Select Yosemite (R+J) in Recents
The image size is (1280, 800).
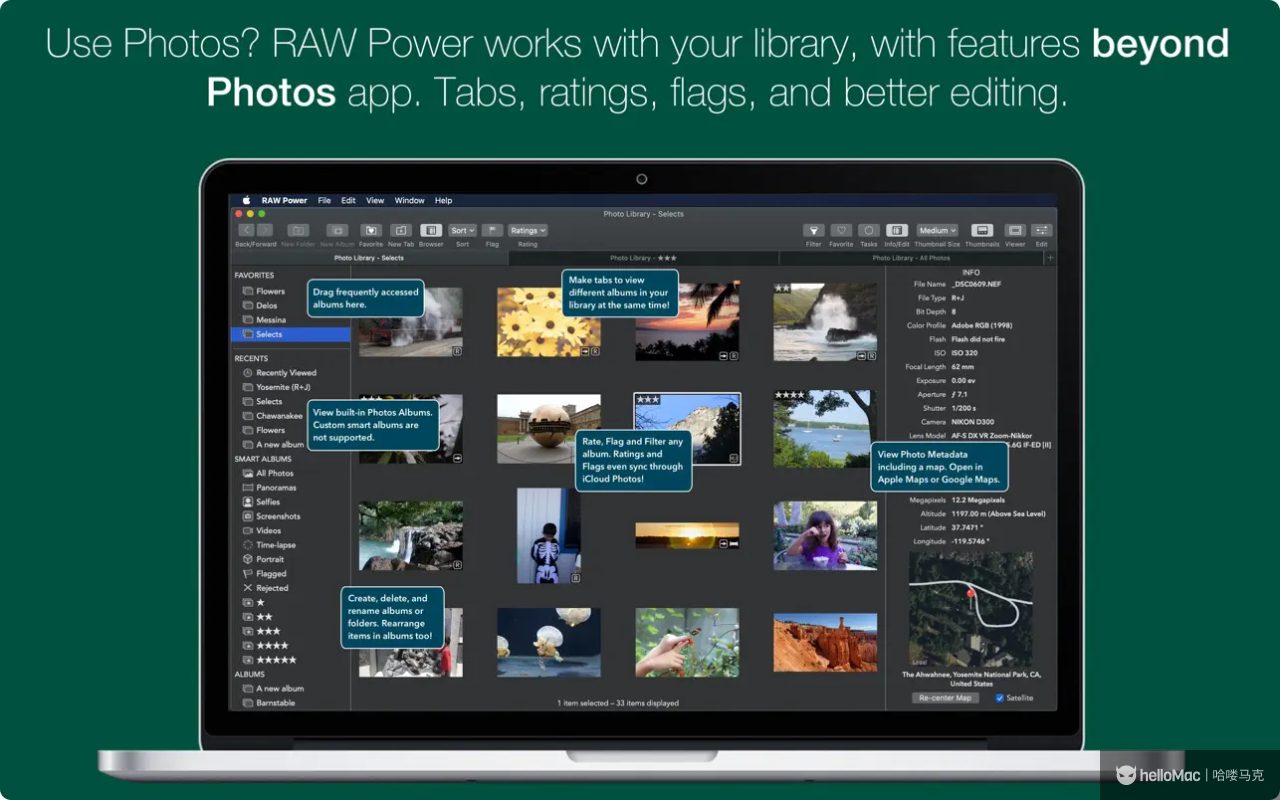(277, 387)
